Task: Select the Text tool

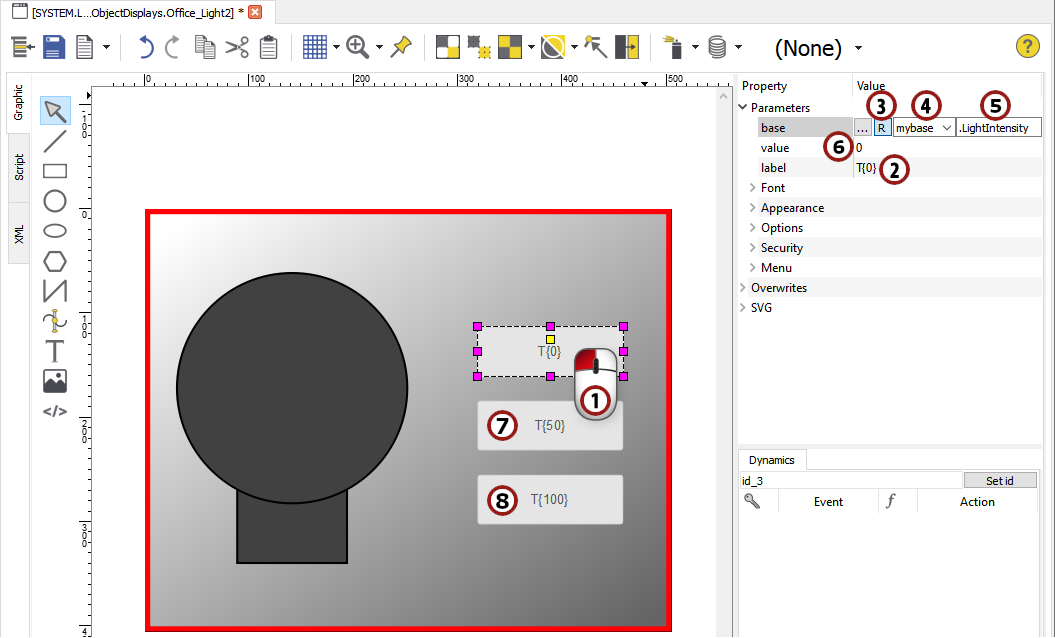Action: coord(55,351)
